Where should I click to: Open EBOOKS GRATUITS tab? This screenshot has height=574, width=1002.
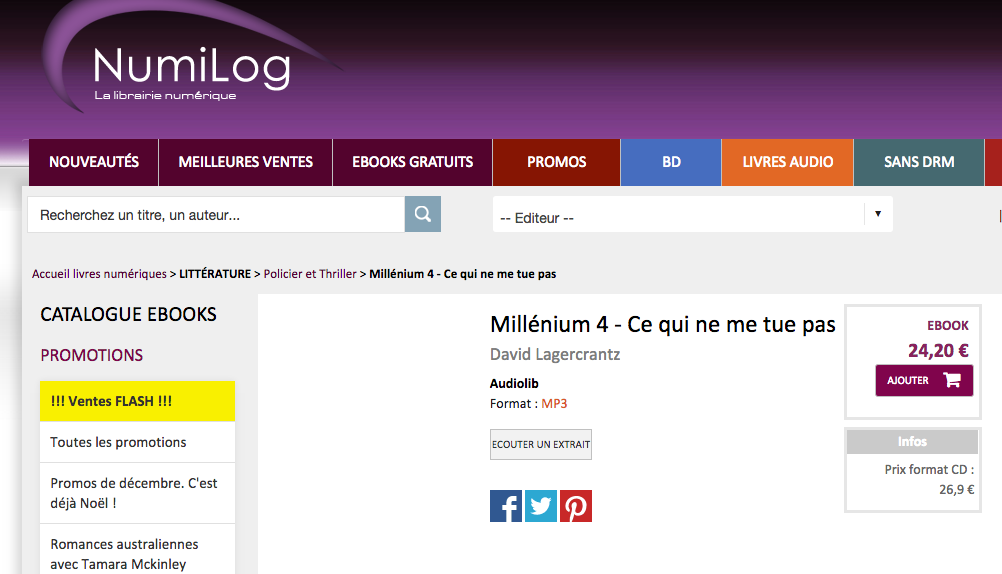tap(413, 162)
